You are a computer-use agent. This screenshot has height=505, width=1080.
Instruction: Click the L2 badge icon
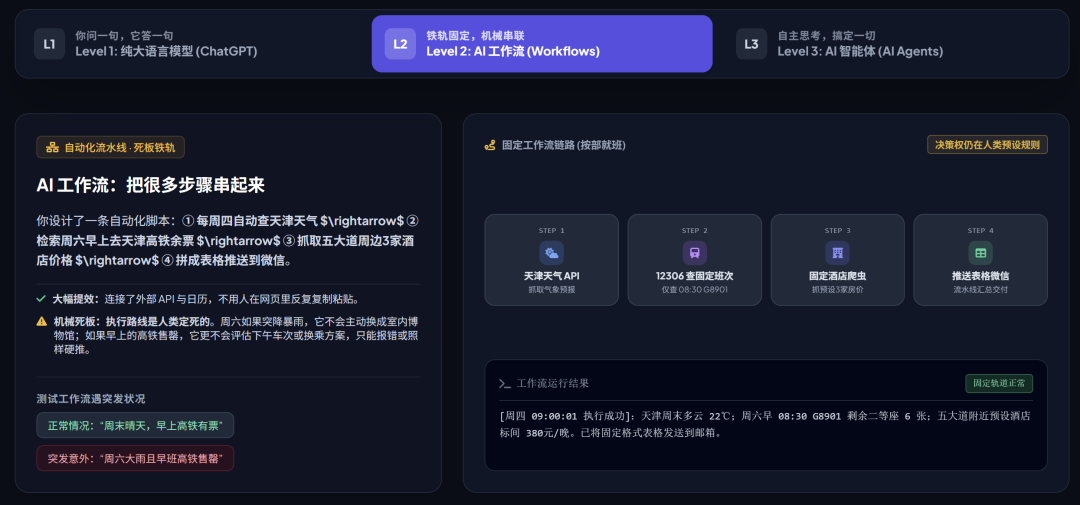tap(400, 43)
